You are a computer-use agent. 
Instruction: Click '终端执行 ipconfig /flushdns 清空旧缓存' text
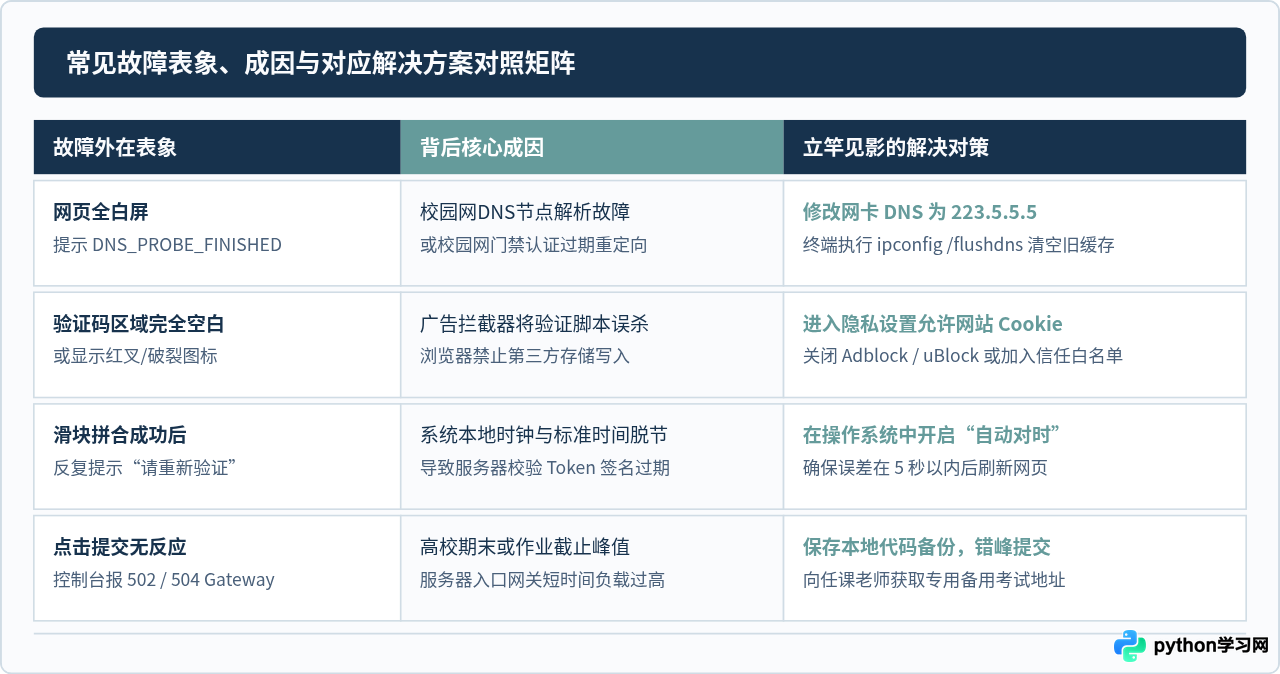point(959,245)
